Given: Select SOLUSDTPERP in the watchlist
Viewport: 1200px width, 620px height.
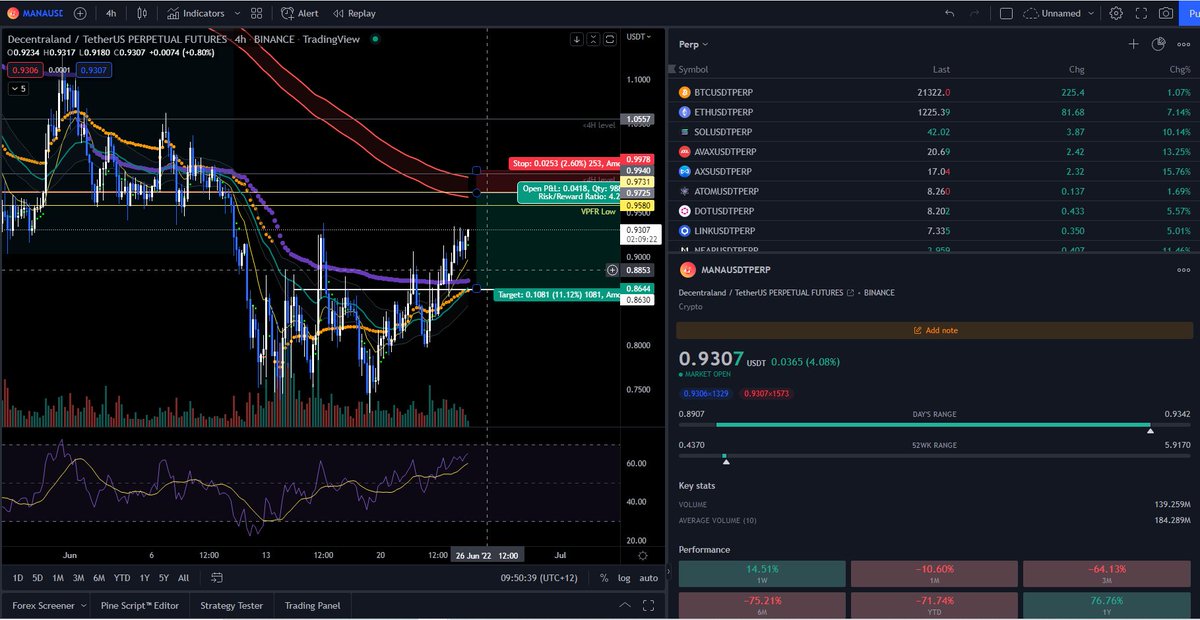Looking at the screenshot, I should click(935, 132).
